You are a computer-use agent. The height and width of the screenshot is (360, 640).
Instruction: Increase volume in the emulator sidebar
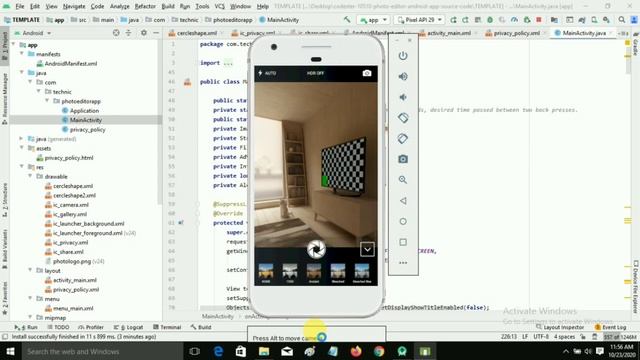(403, 76)
